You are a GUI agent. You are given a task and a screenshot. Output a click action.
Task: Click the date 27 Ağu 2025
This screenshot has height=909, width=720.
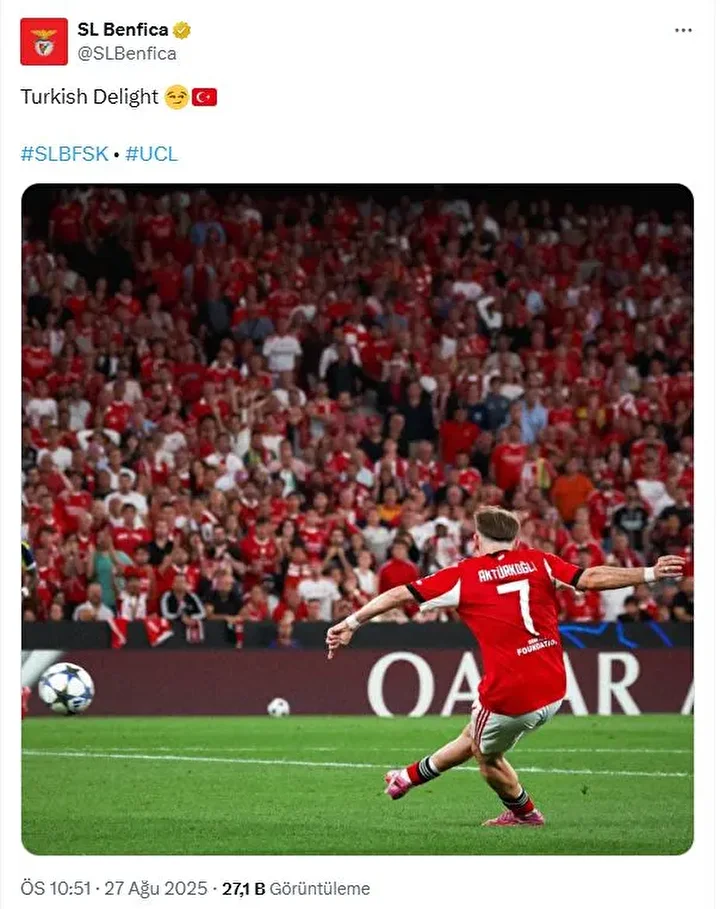point(155,888)
